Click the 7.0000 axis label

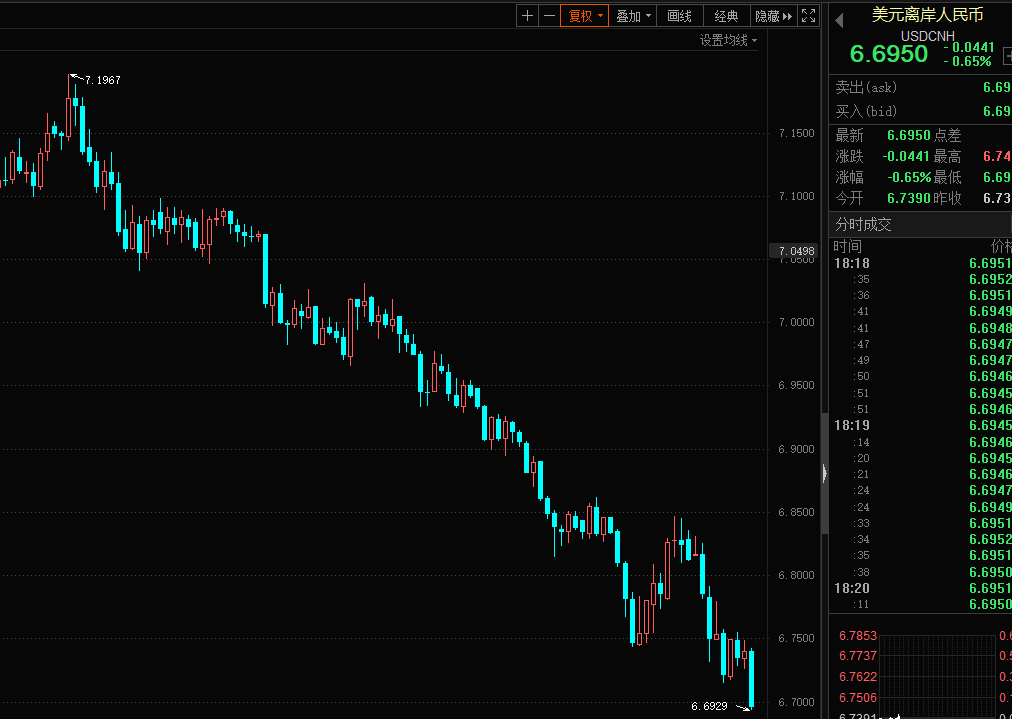(x=796, y=322)
